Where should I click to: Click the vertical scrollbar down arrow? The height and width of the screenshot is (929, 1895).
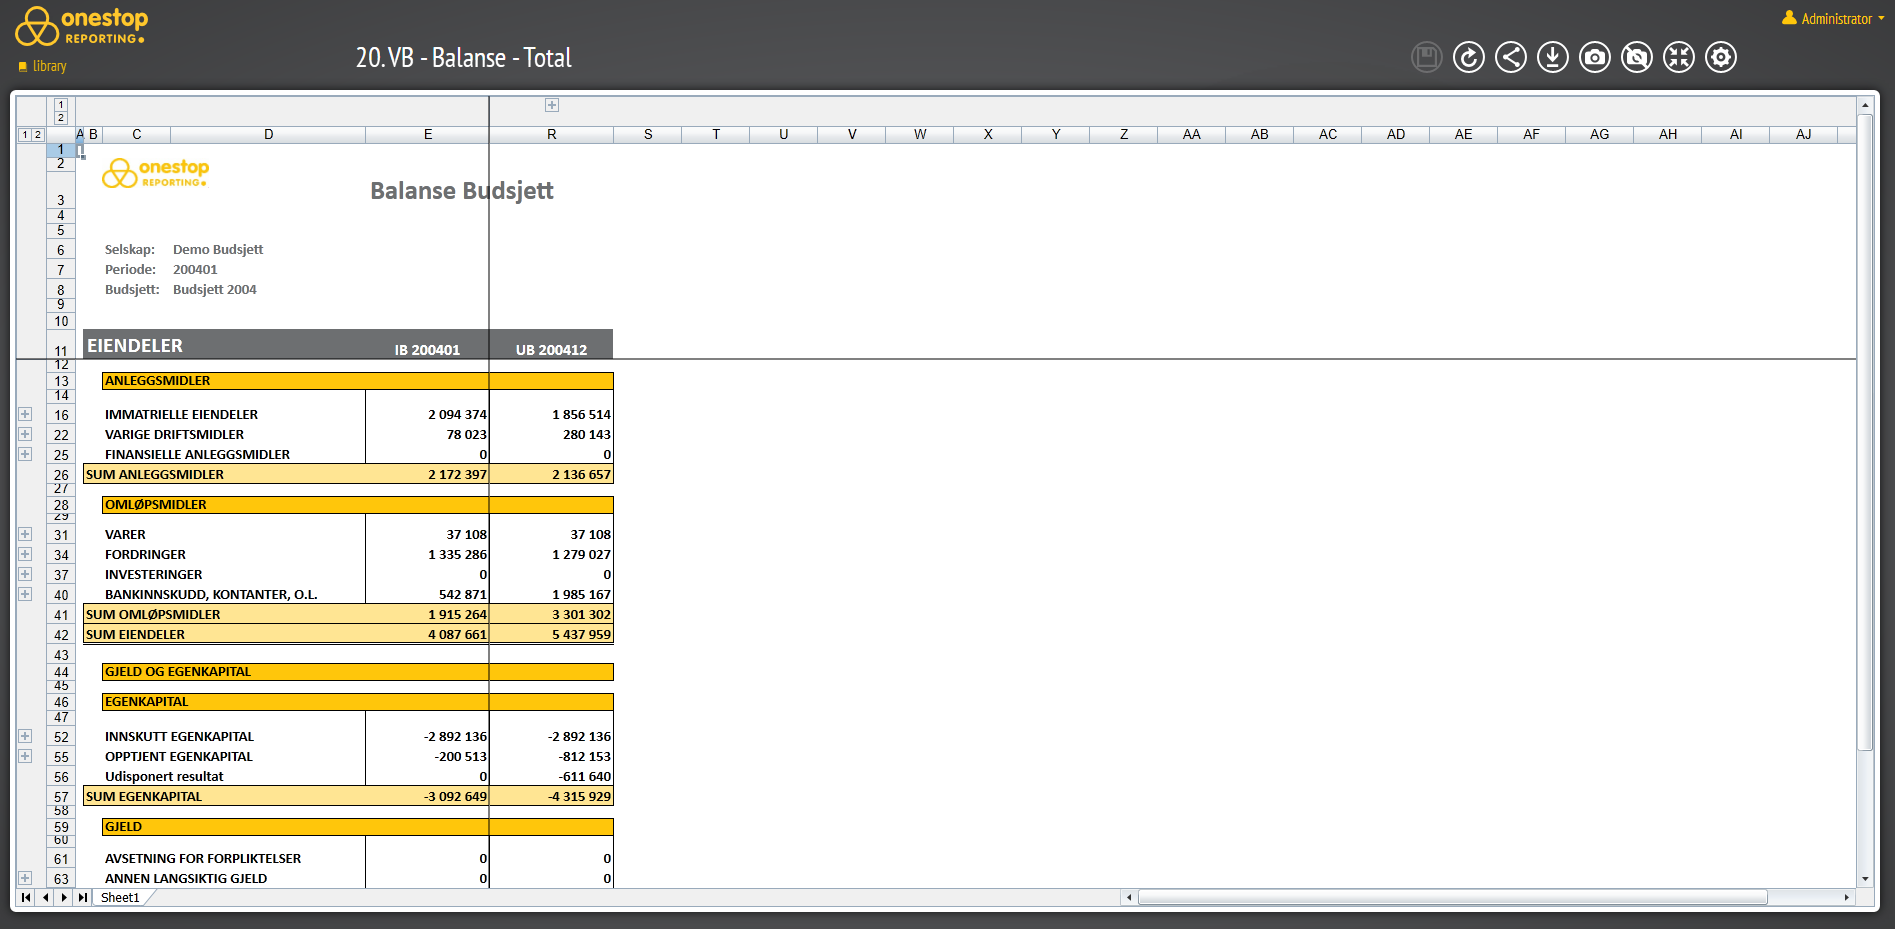tap(1865, 879)
